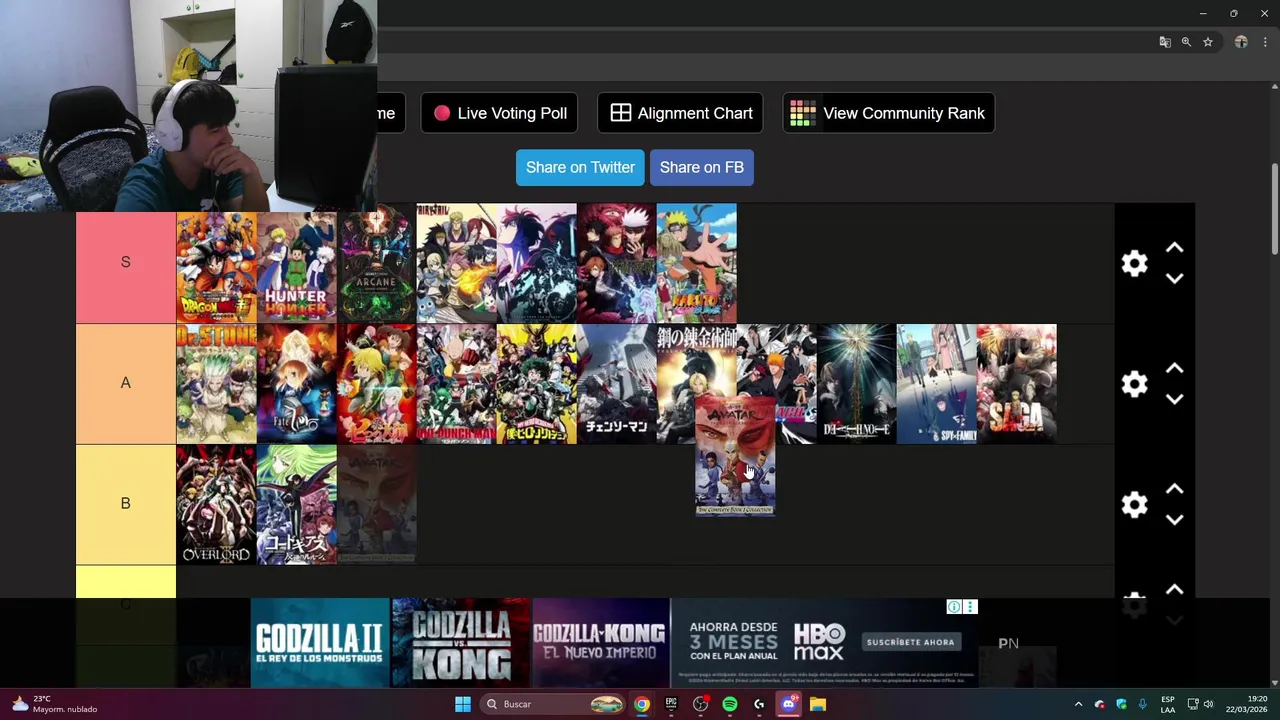This screenshot has height=720, width=1280.
Task: Bookmark this page with the star icon
Action: [1208, 42]
